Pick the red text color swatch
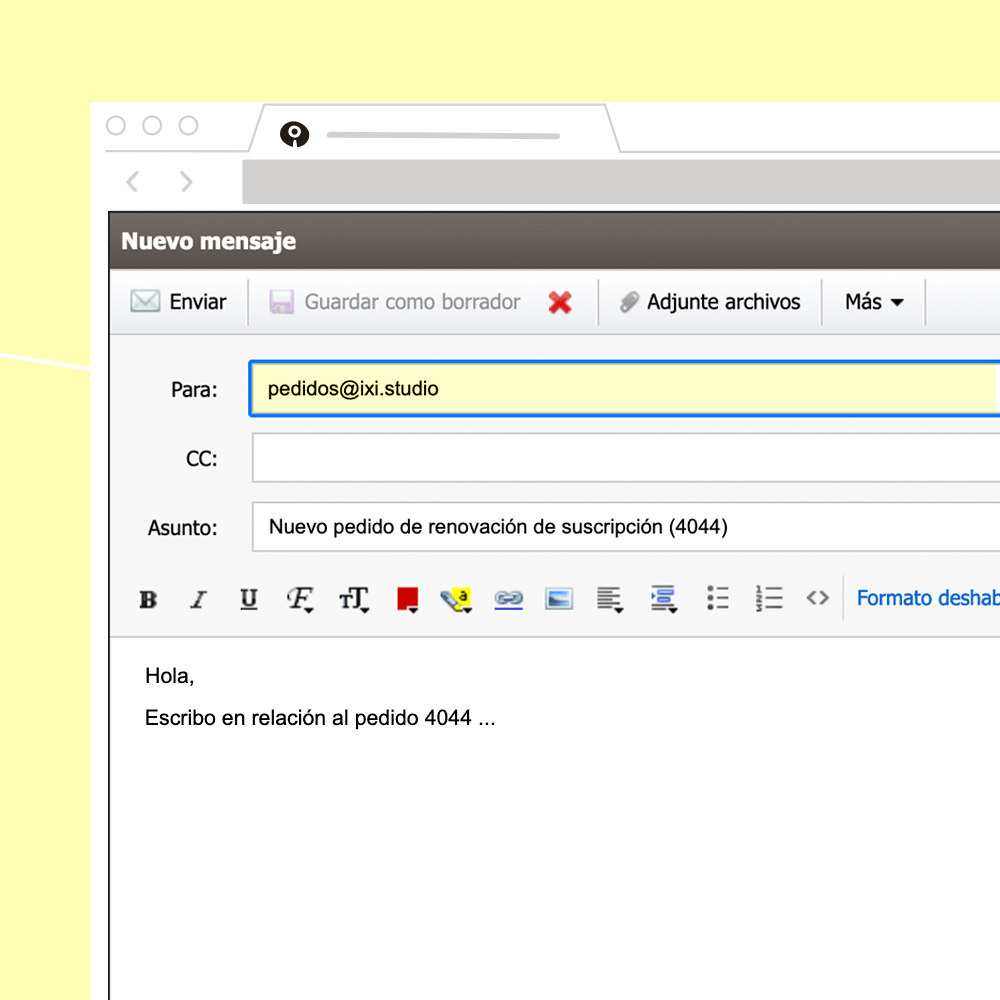1000x1000 pixels. (x=408, y=599)
